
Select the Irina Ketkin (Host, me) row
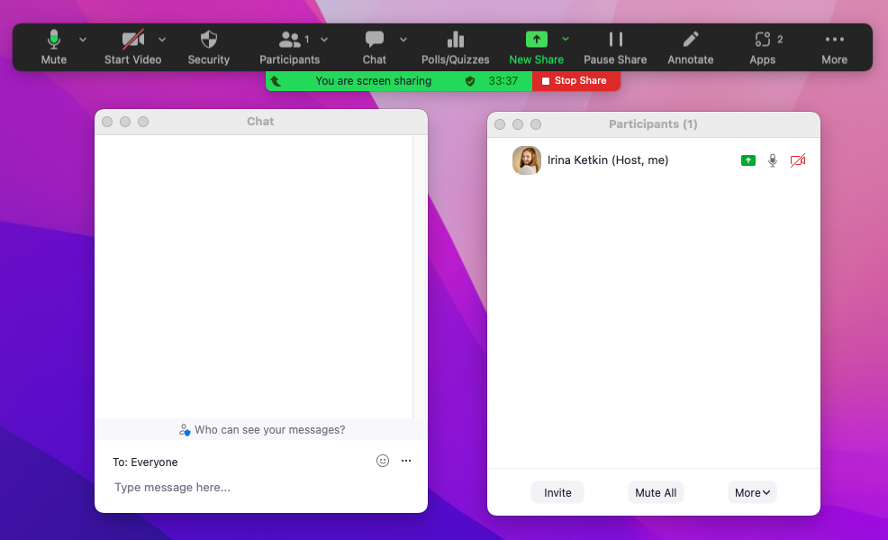[x=654, y=160]
